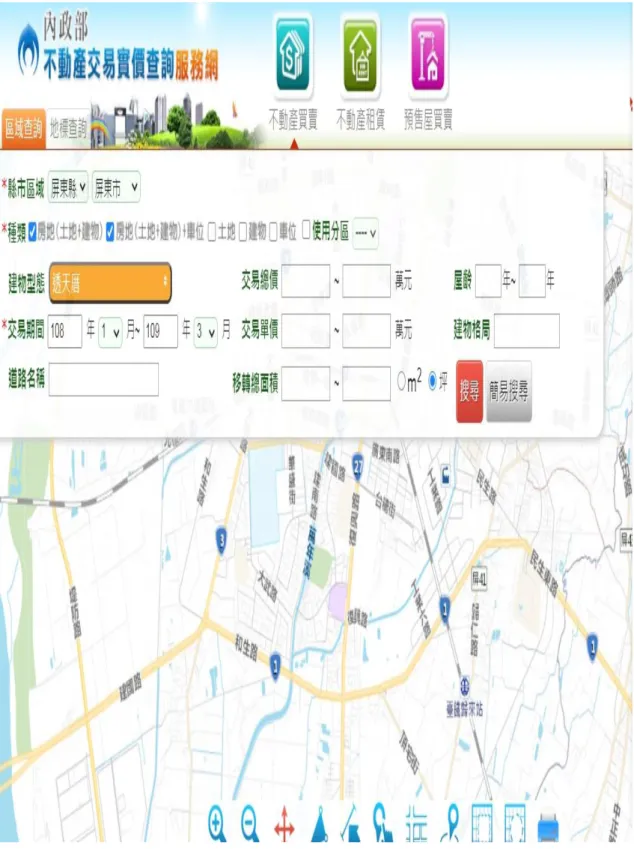Enable the 建物 checkbox
This screenshot has width=634, height=849.
[x=244, y=232]
